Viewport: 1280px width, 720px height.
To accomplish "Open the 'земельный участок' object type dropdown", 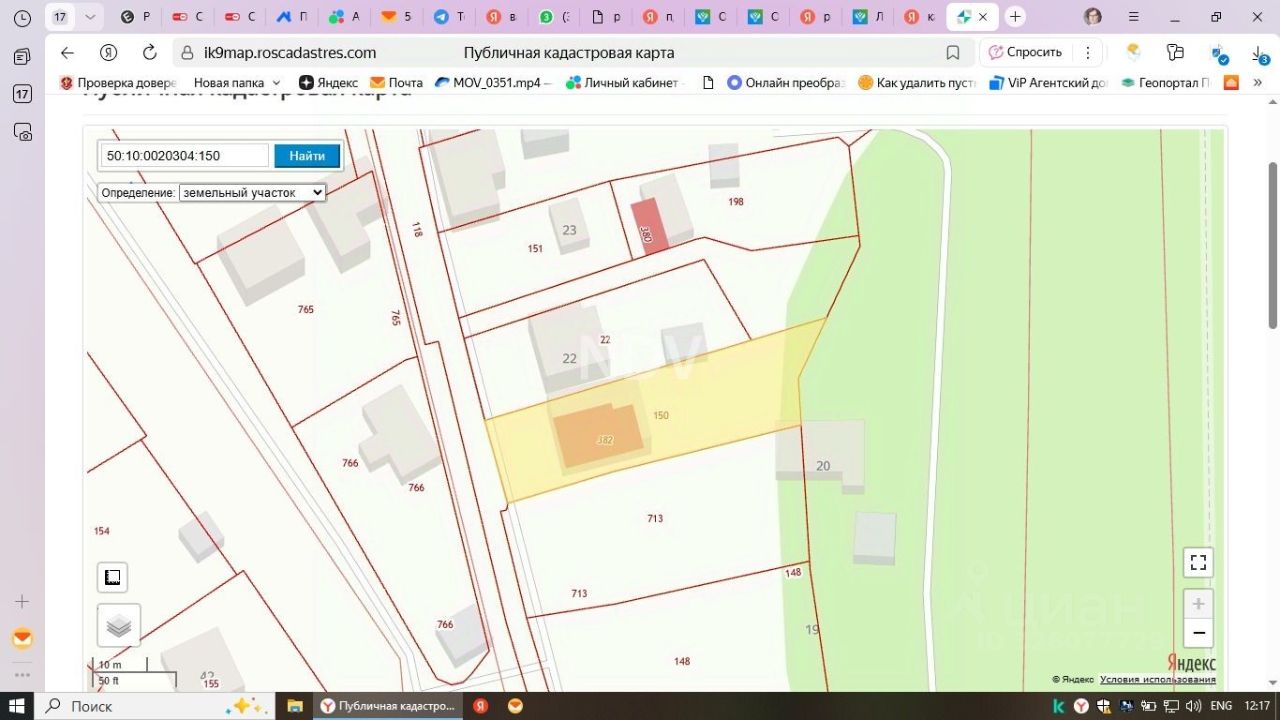I will (252, 192).
